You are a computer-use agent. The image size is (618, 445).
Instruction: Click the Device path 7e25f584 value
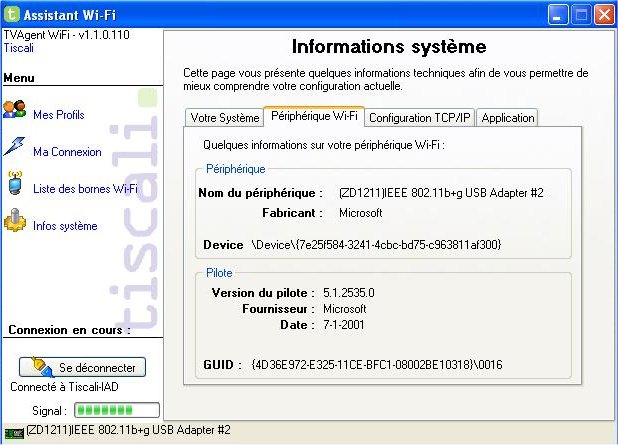coord(376,245)
